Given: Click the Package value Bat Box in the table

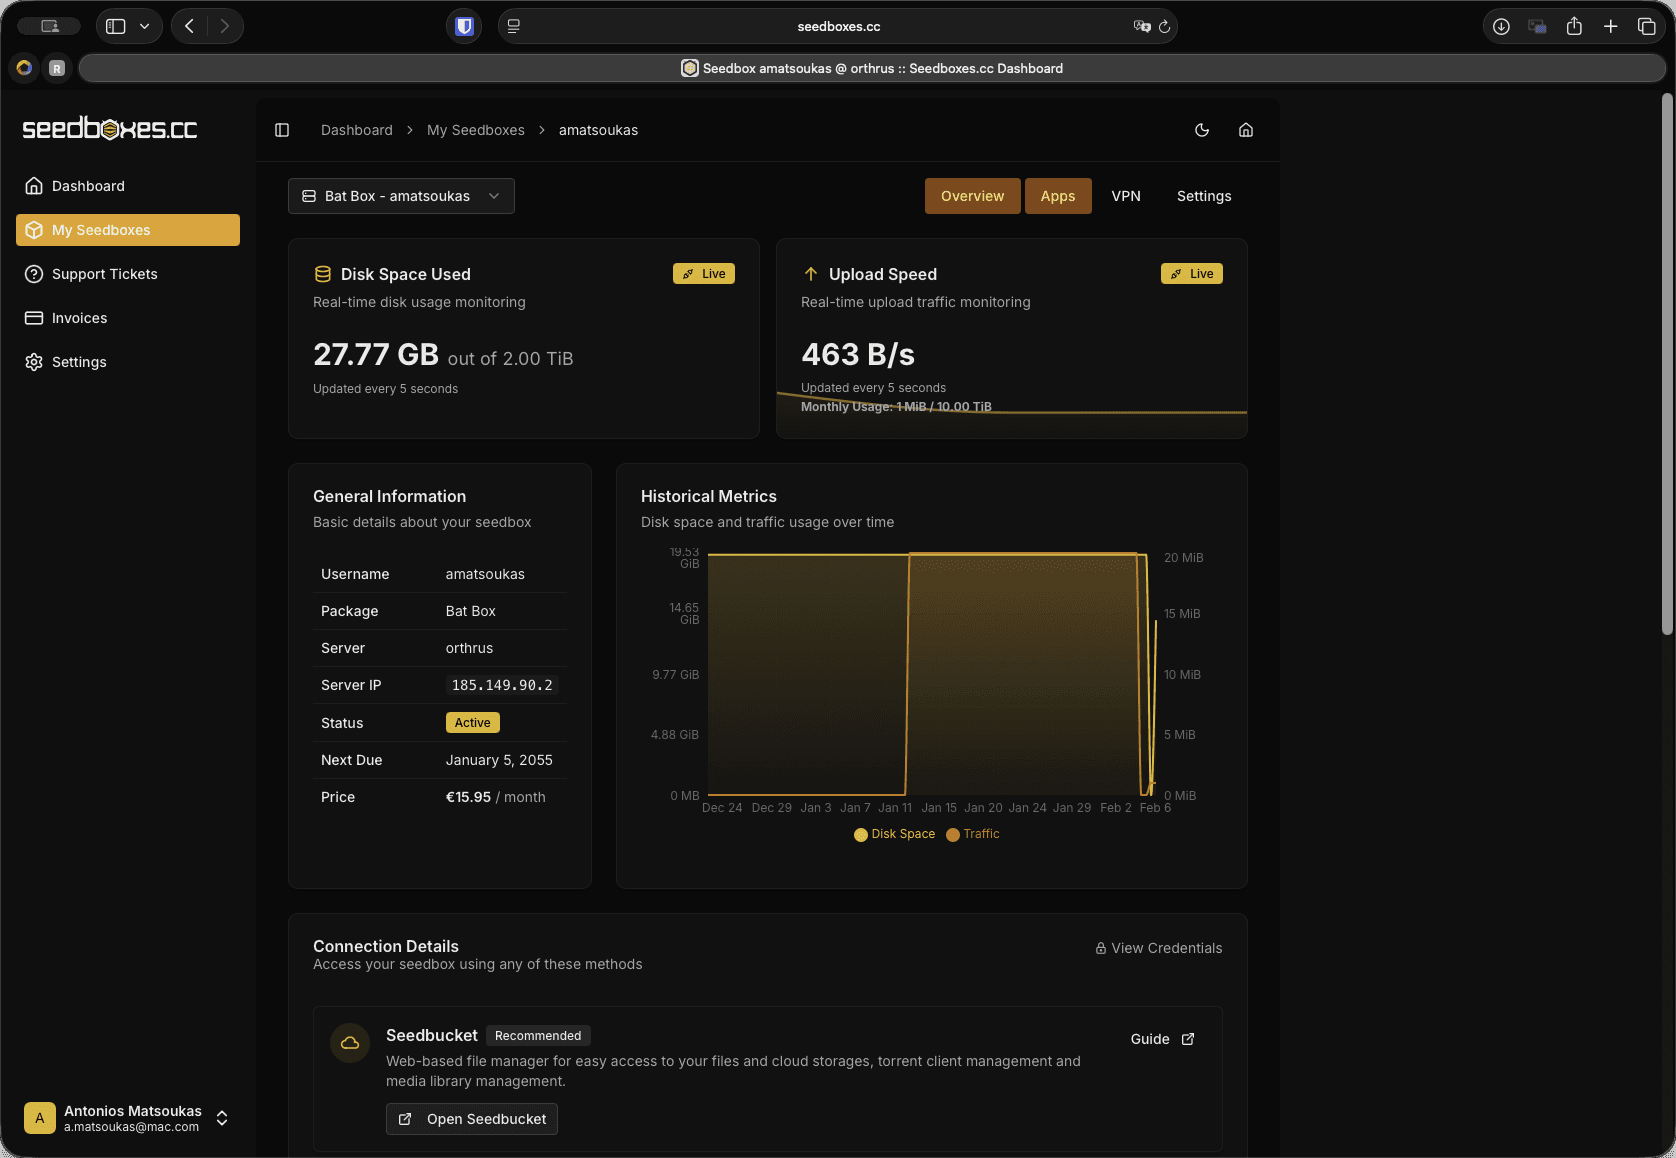Looking at the screenshot, I should point(471,611).
